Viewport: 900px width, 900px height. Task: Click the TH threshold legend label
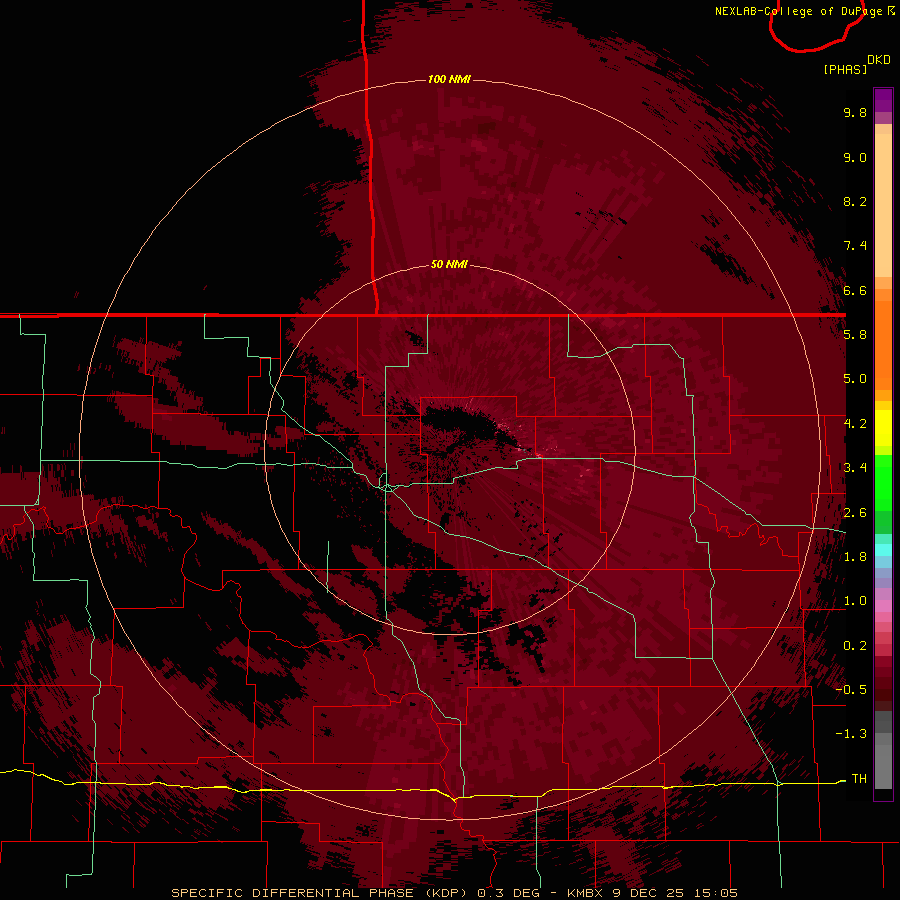859,779
